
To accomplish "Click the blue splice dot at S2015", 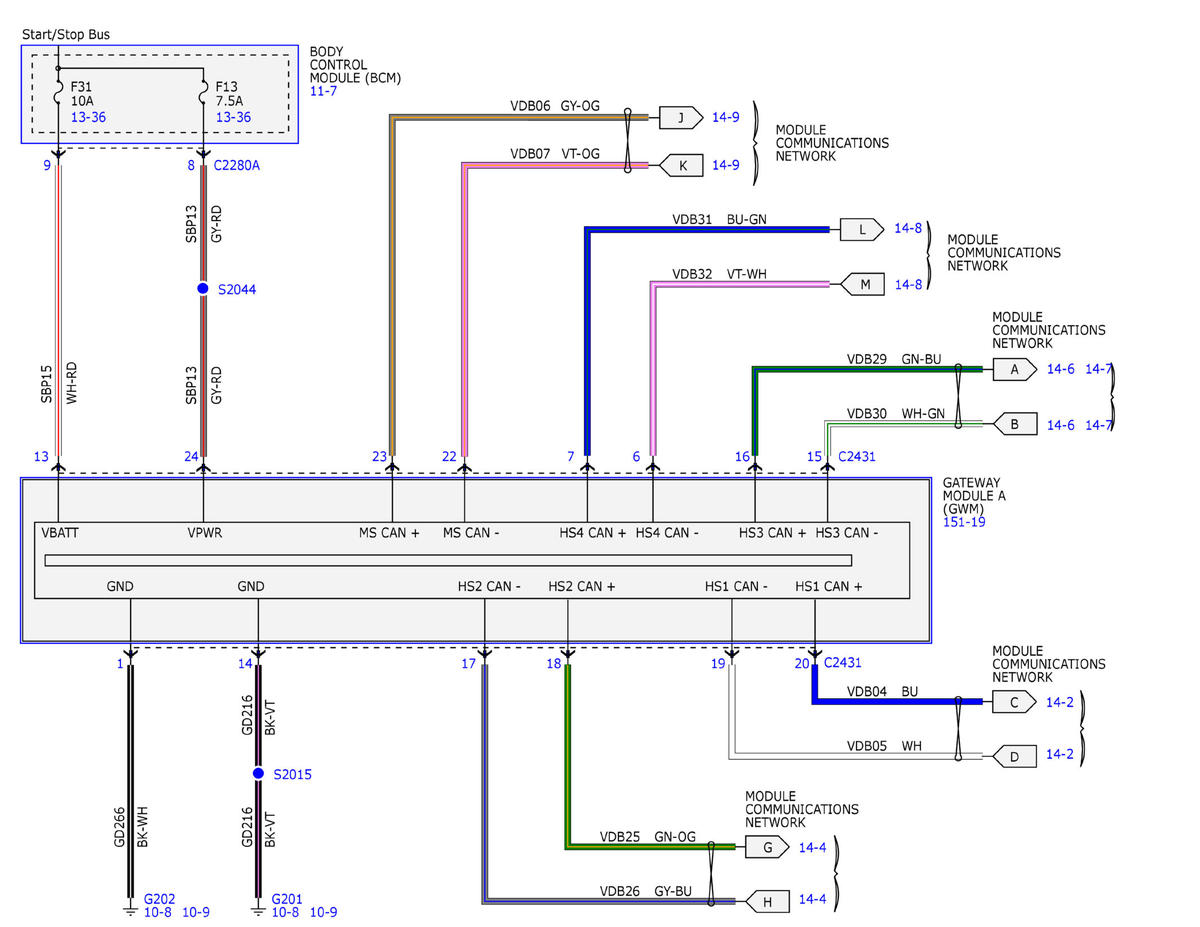I will [x=257, y=774].
